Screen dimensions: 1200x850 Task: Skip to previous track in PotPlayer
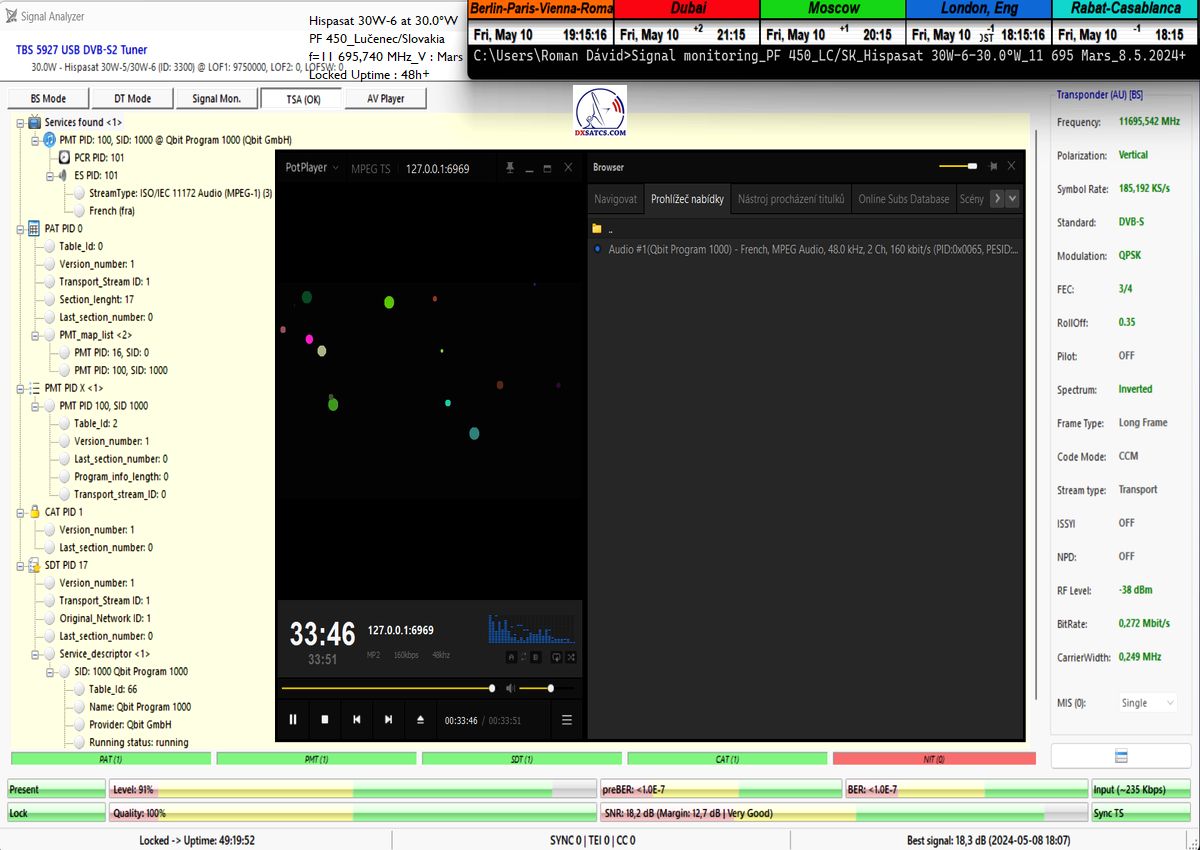pos(357,719)
